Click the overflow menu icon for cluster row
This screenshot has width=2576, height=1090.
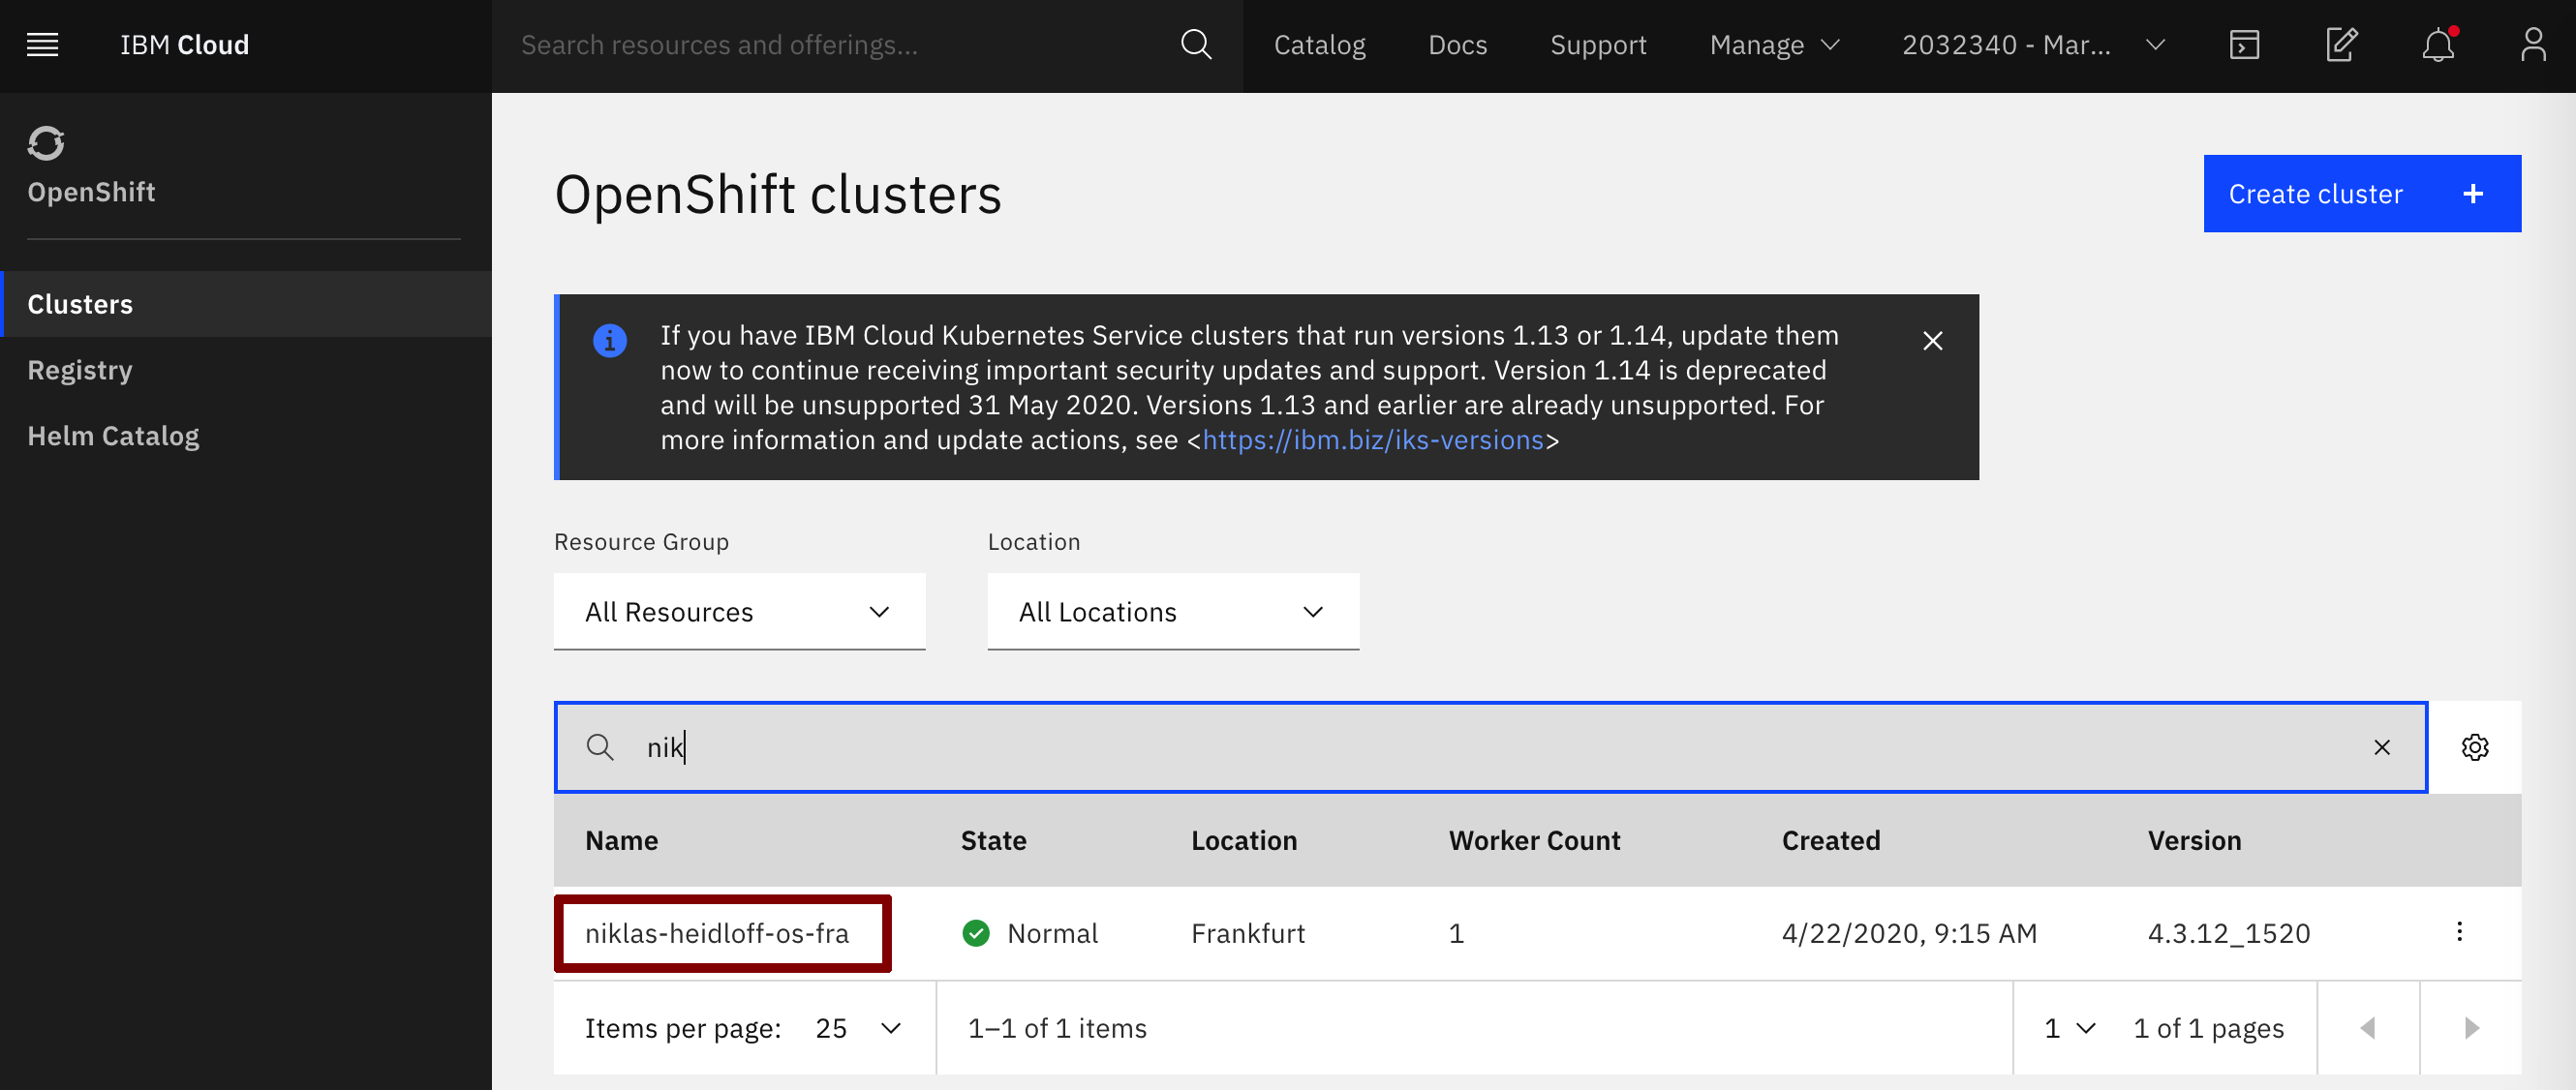pyautogui.click(x=2461, y=932)
